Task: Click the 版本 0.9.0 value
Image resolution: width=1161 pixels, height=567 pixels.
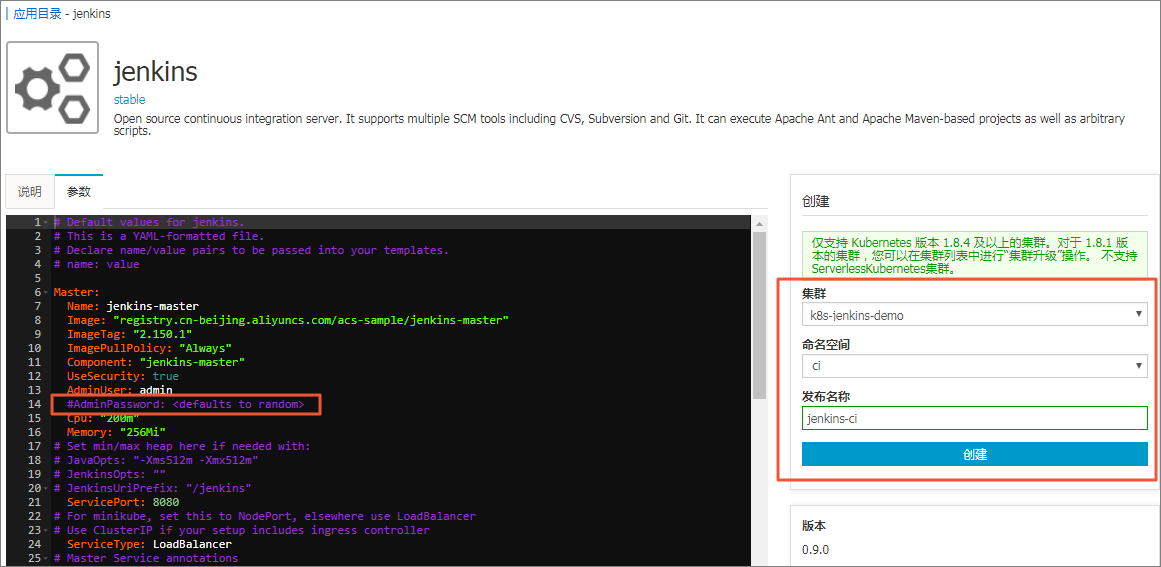Action: pyautogui.click(x=815, y=551)
